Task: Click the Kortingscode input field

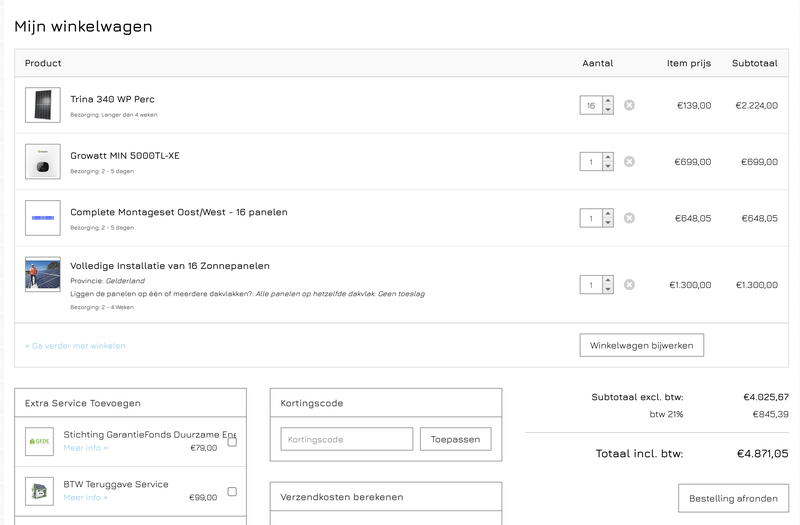Action: (347, 439)
